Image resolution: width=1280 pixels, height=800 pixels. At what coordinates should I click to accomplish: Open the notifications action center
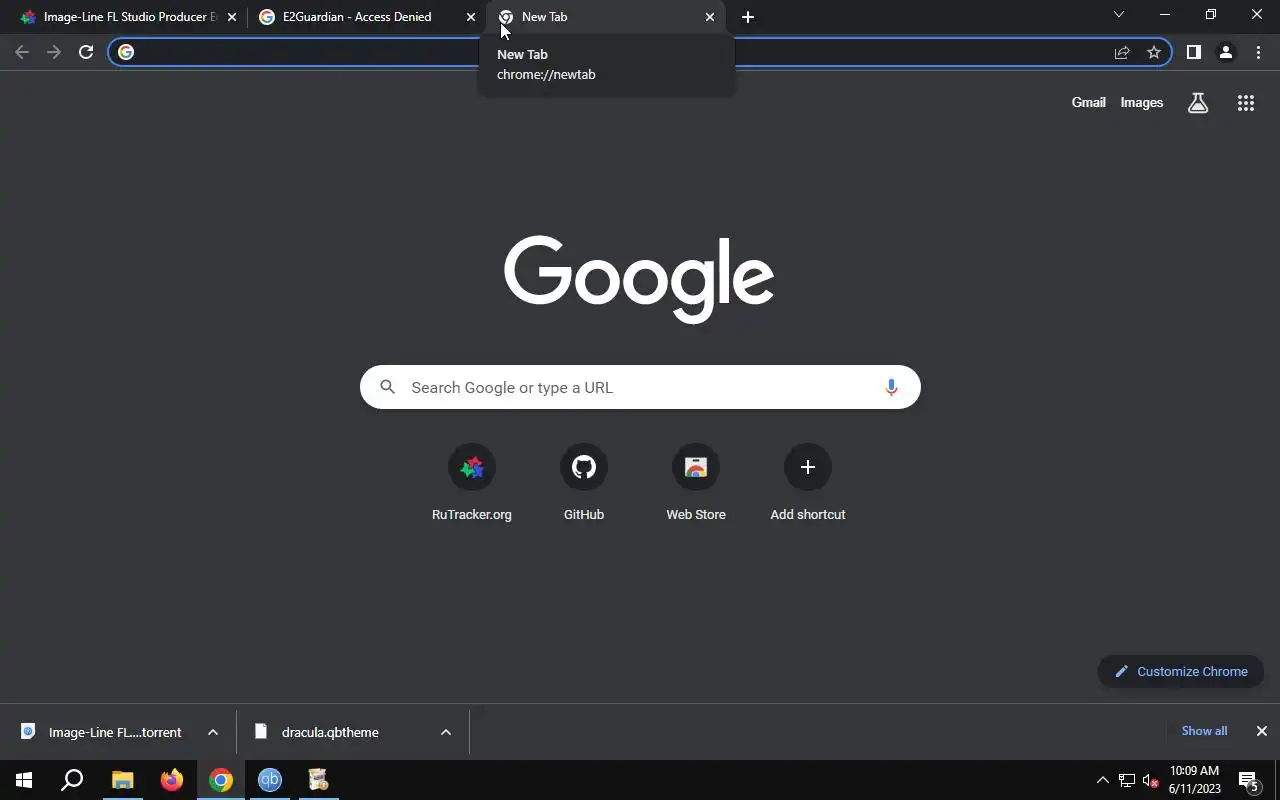coord(1249,780)
